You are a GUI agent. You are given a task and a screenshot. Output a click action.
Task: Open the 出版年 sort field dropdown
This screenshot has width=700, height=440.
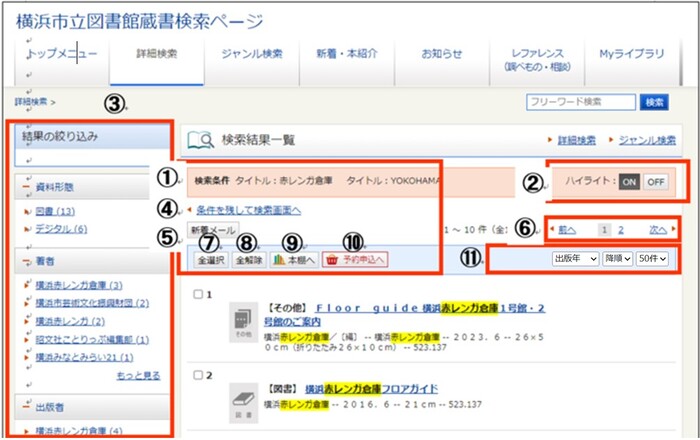(x=569, y=259)
